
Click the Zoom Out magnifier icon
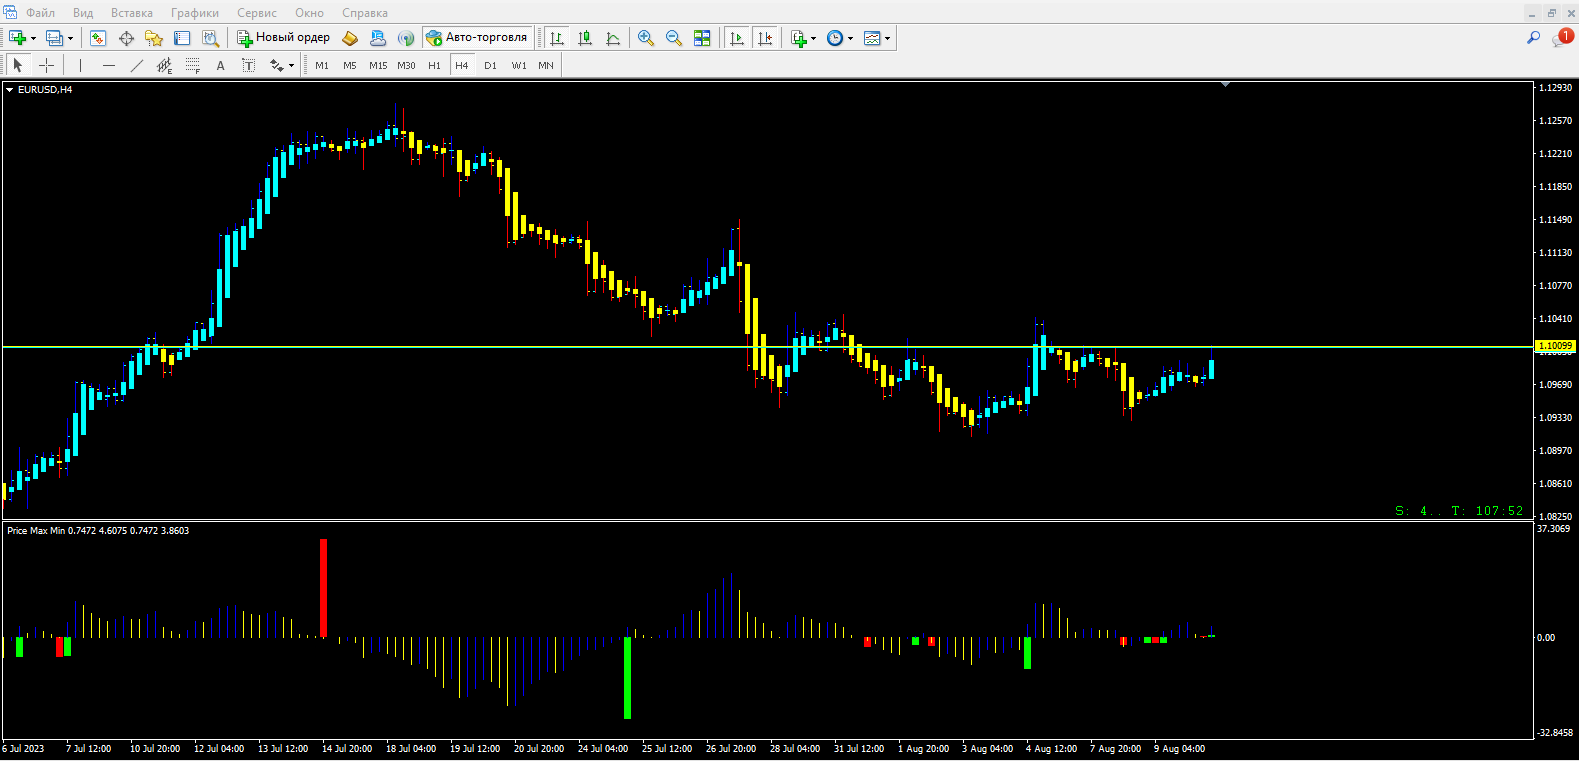click(x=674, y=38)
